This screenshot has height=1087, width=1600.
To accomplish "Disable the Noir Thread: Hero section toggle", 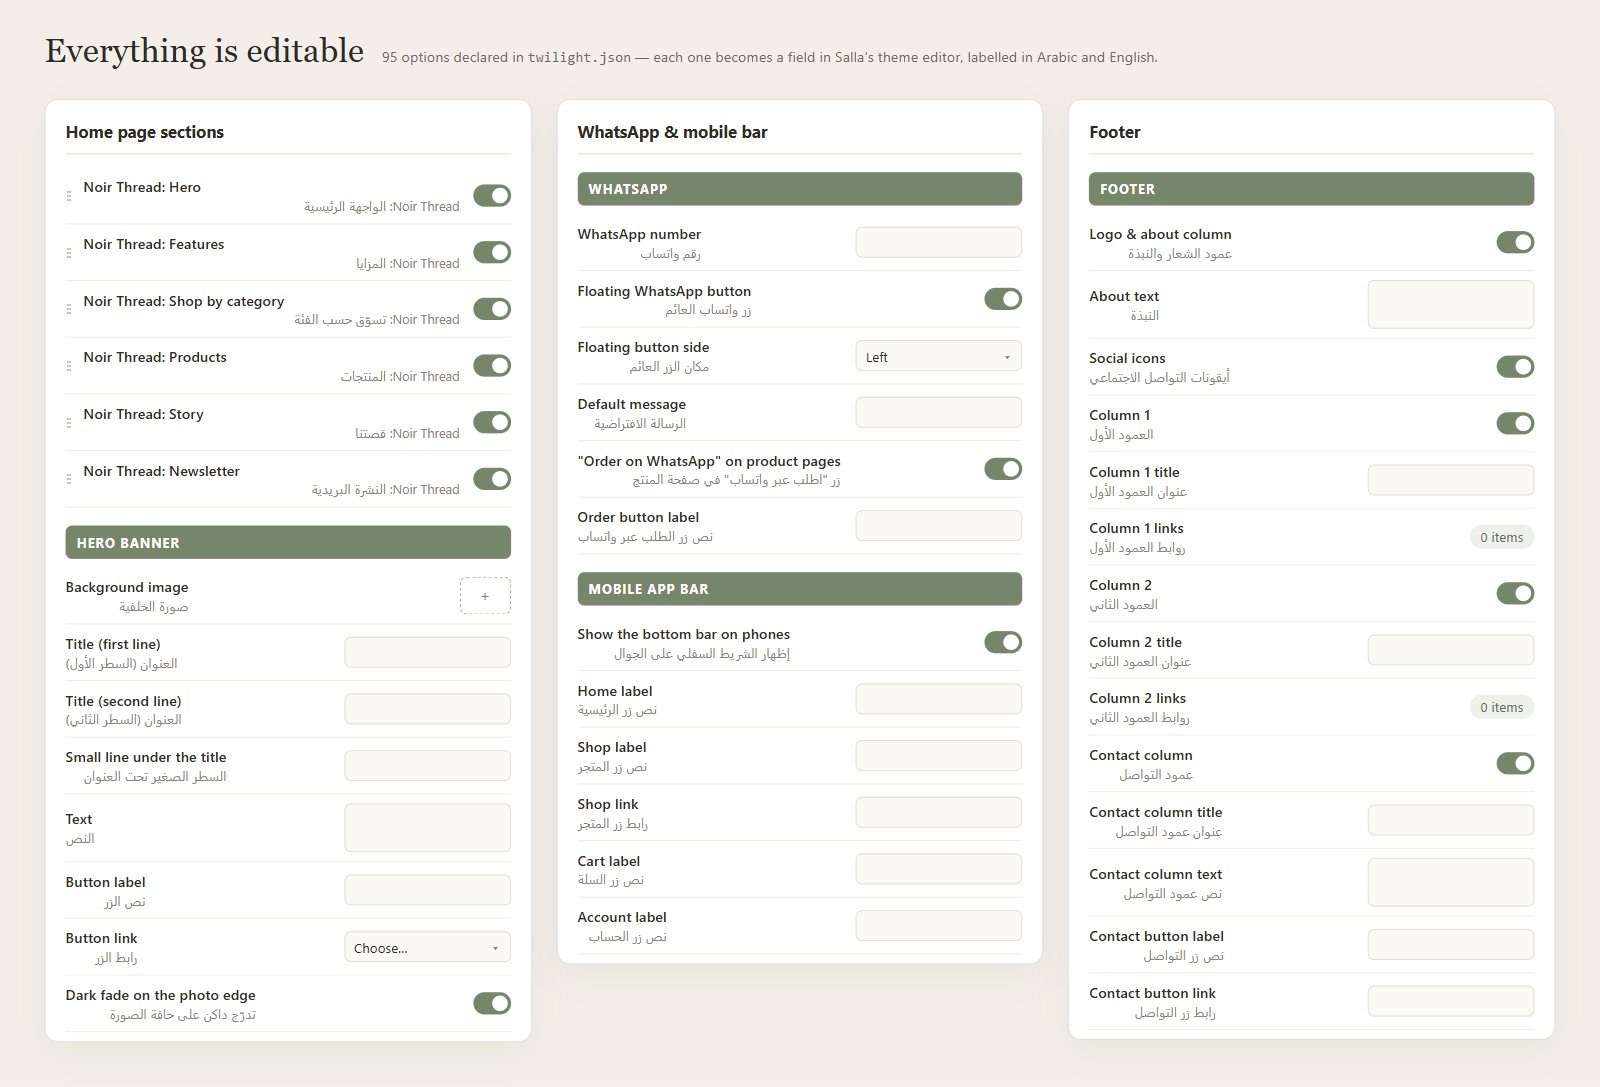I will coord(492,196).
